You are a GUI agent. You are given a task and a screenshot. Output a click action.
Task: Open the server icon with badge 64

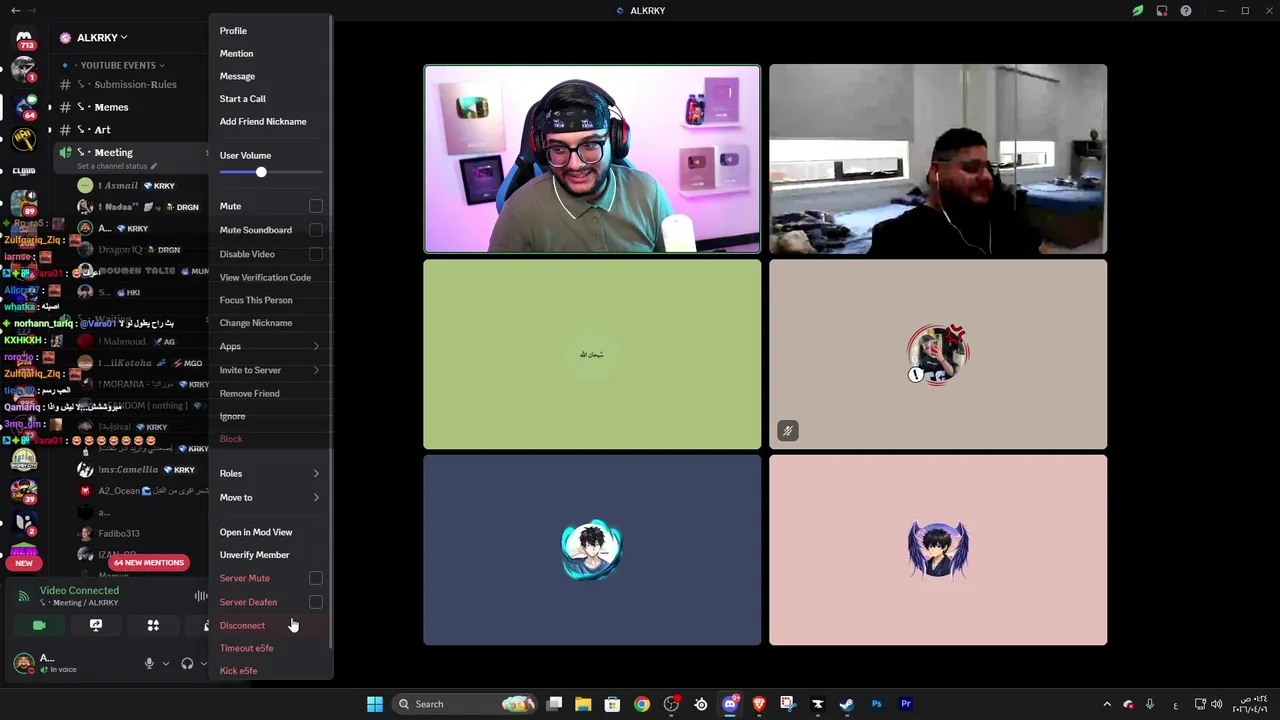pyautogui.click(x=24, y=106)
